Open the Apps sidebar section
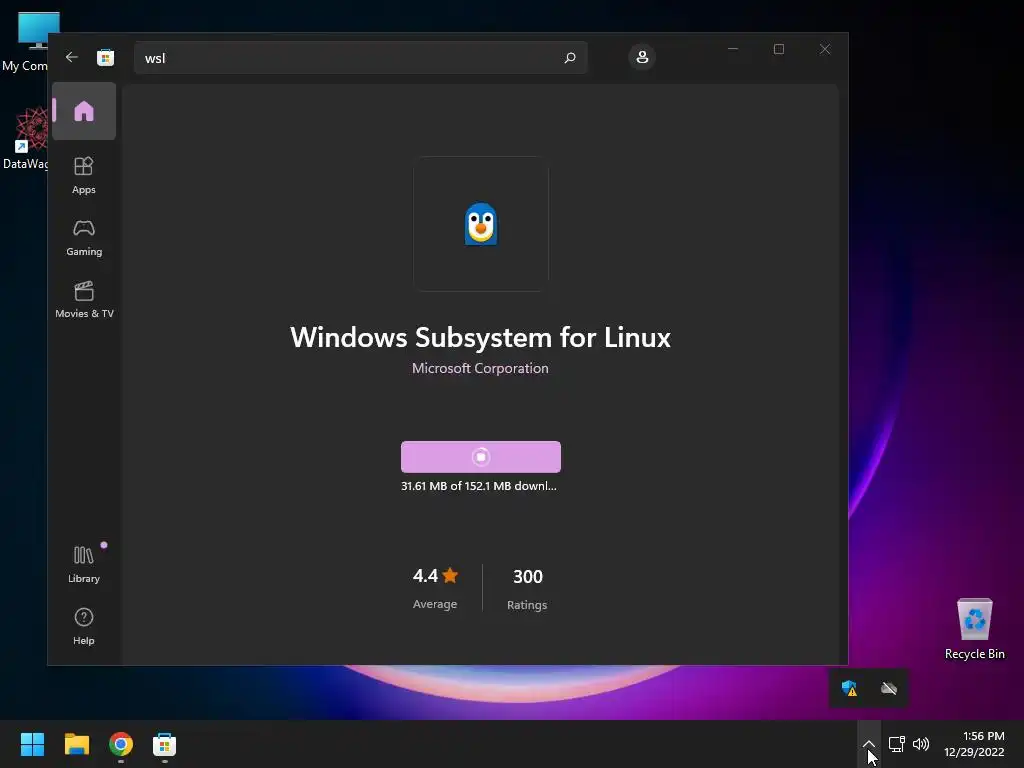The image size is (1024, 768). click(x=84, y=175)
